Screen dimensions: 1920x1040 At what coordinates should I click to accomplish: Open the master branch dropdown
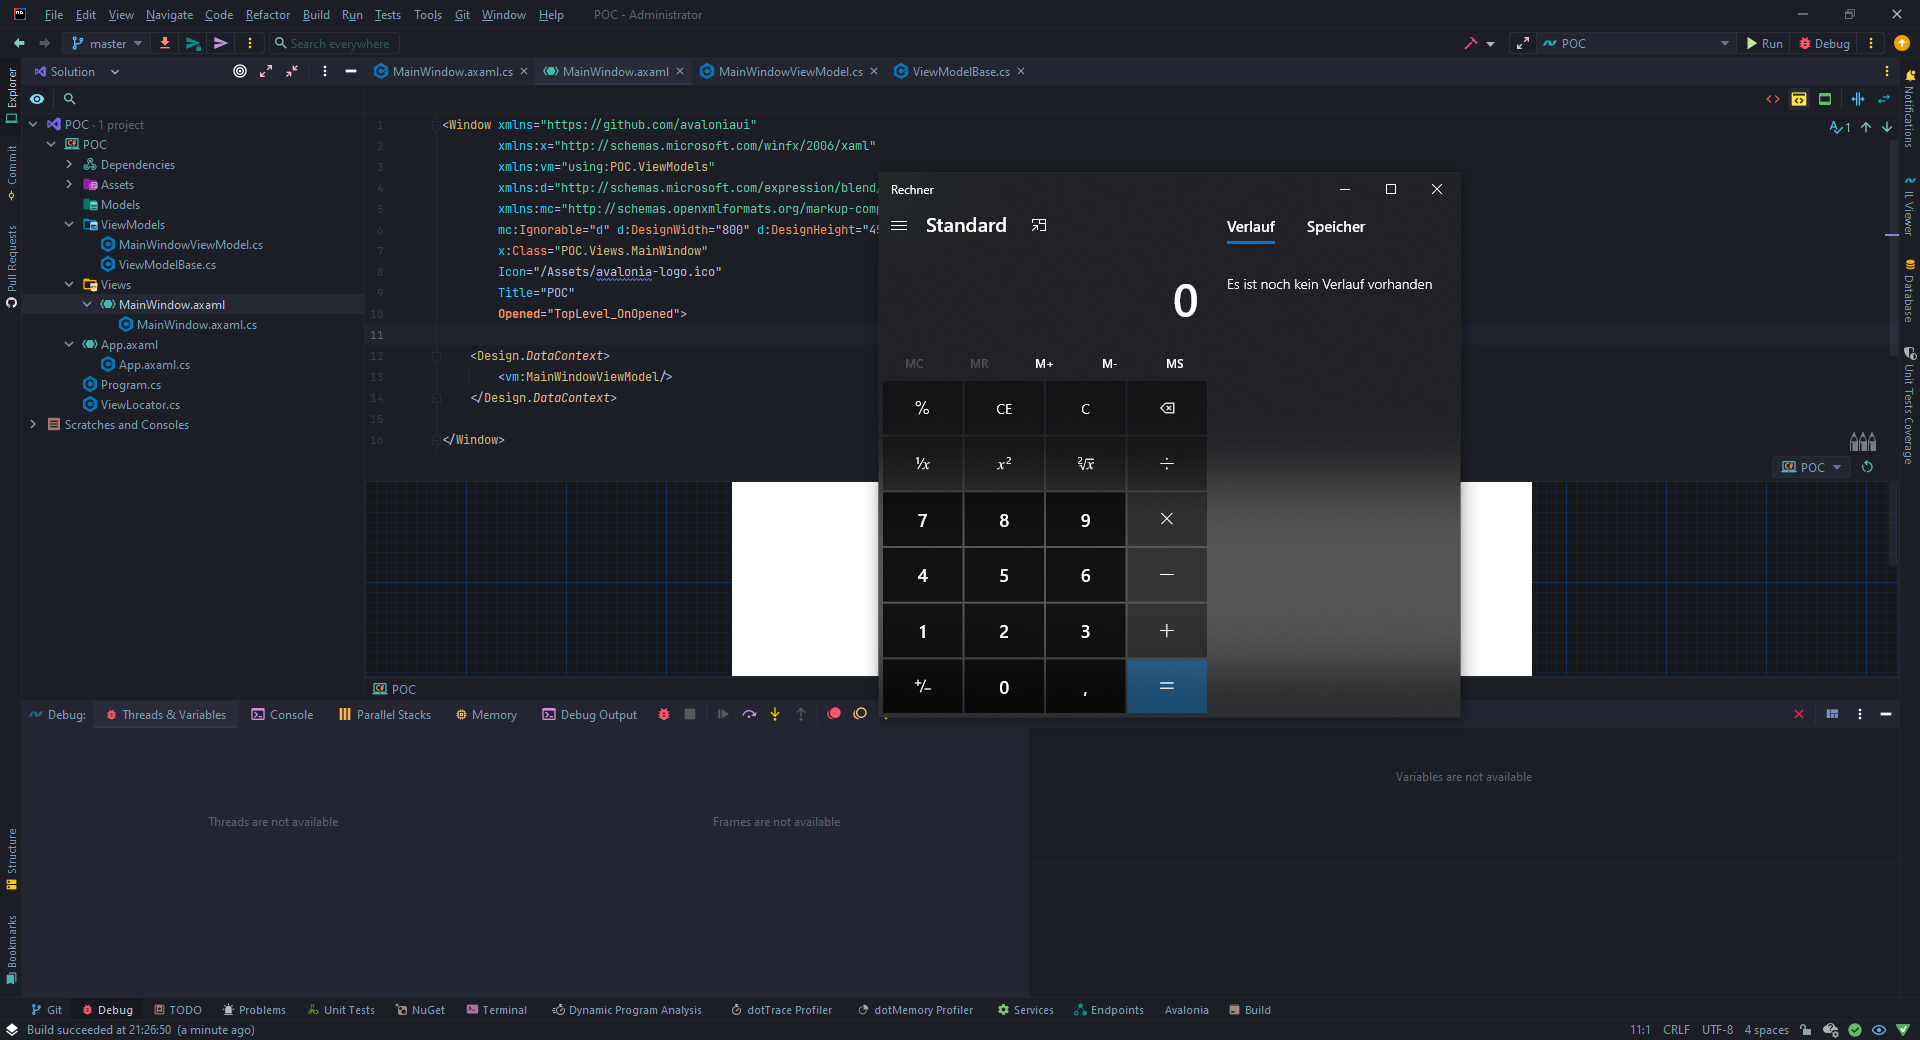coord(107,44)
